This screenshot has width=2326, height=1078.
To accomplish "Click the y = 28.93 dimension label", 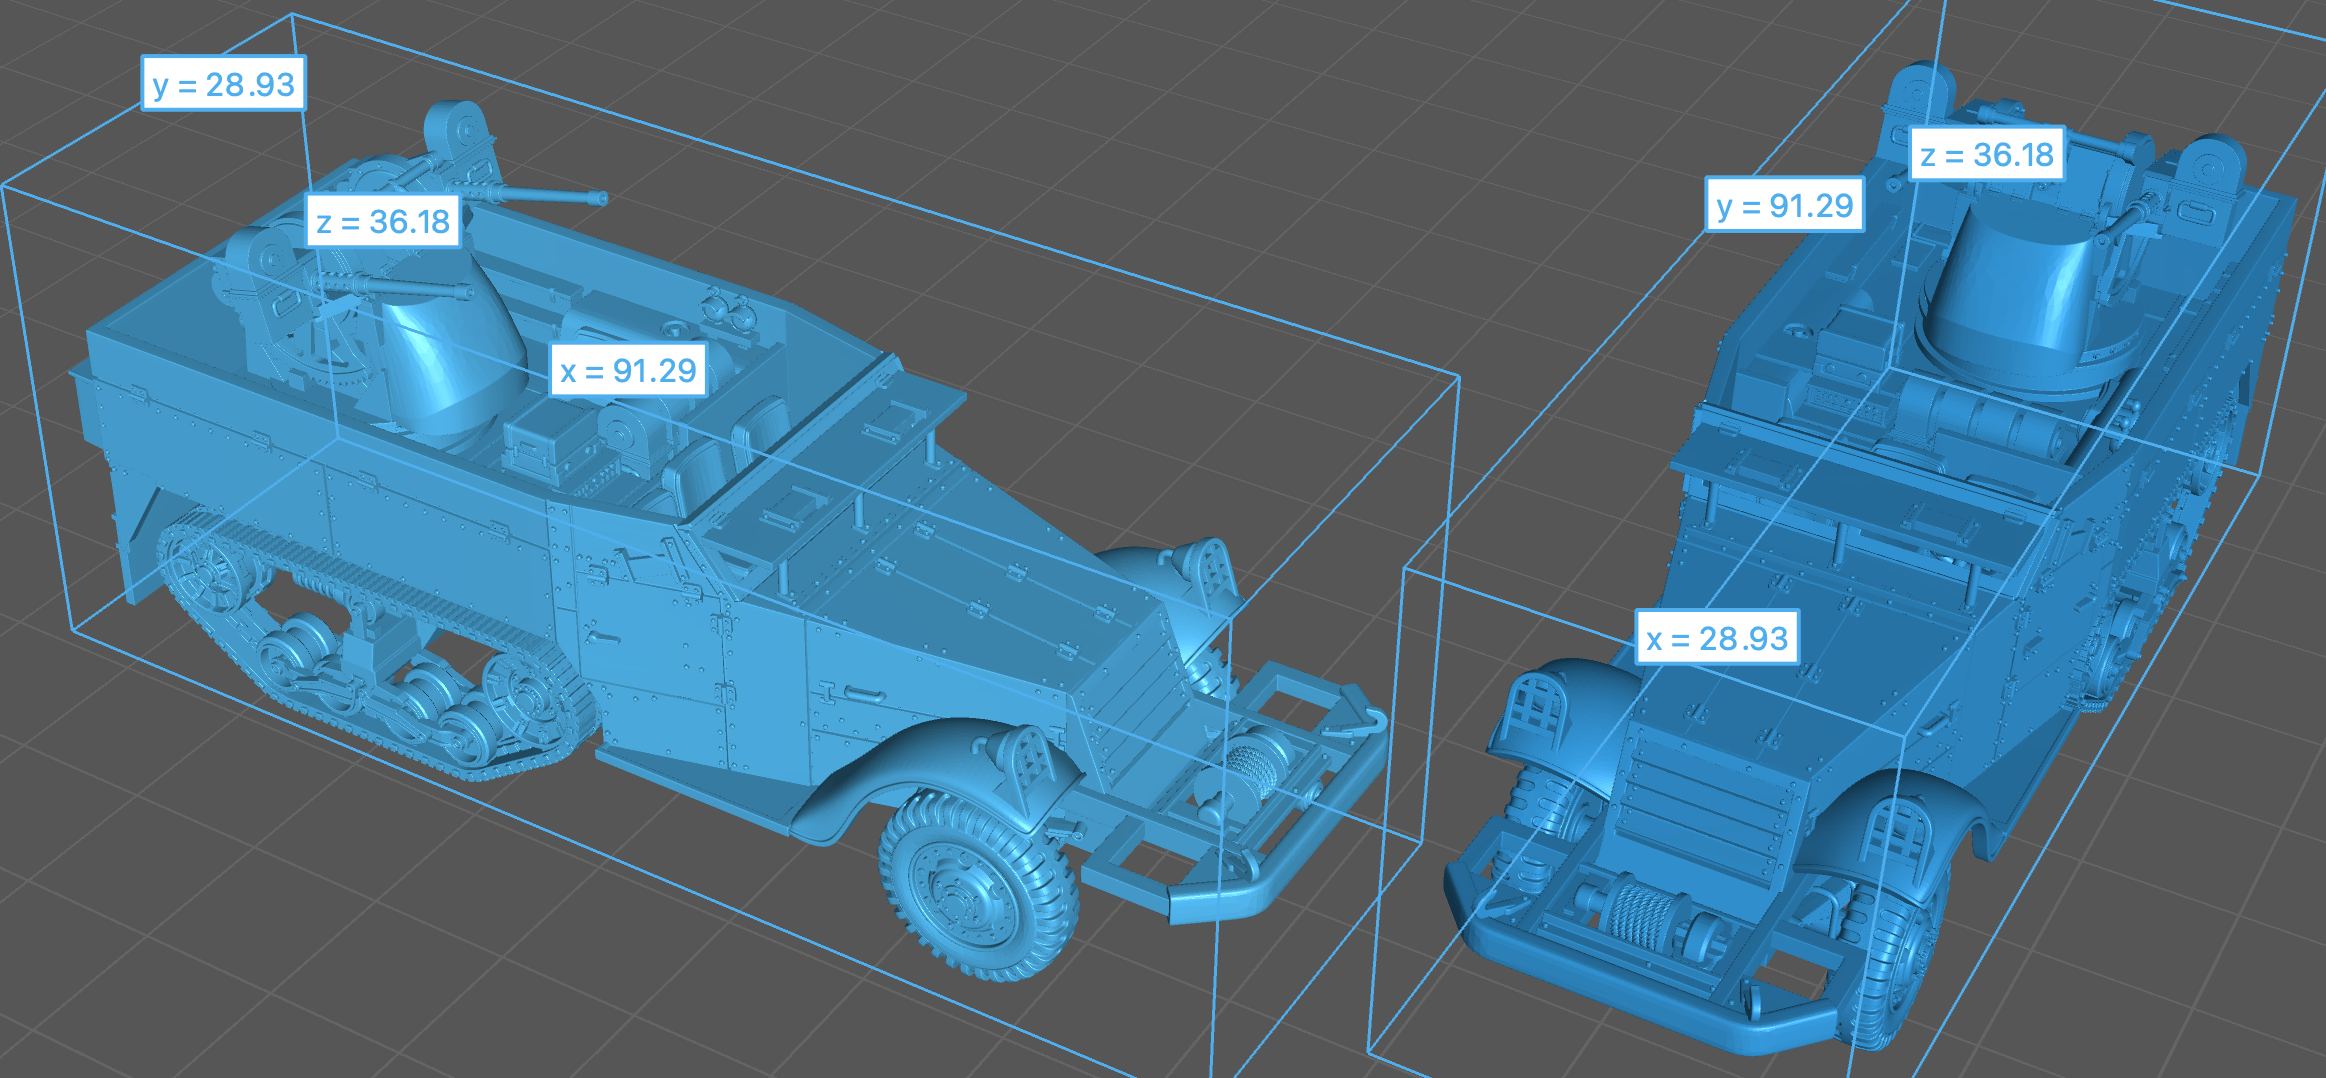I will point(223,84).
